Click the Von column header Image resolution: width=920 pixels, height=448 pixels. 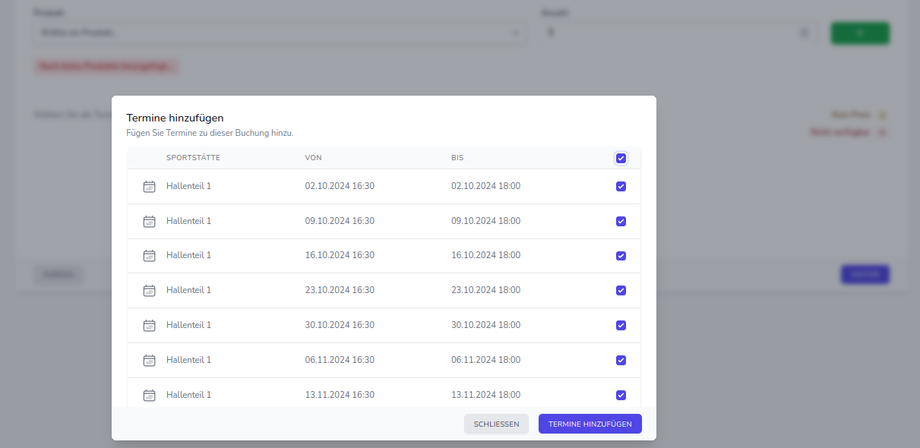[313, 158]
